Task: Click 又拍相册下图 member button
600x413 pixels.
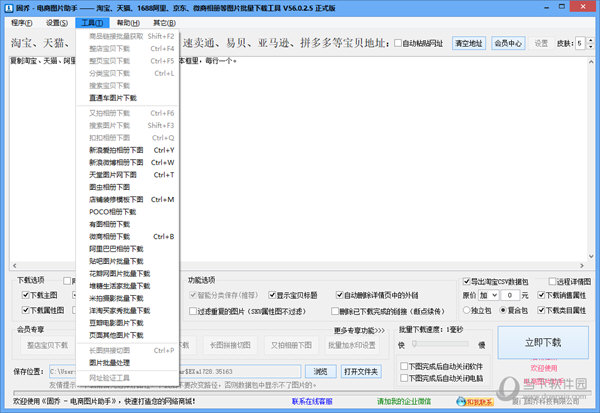Action: (291, 345)
